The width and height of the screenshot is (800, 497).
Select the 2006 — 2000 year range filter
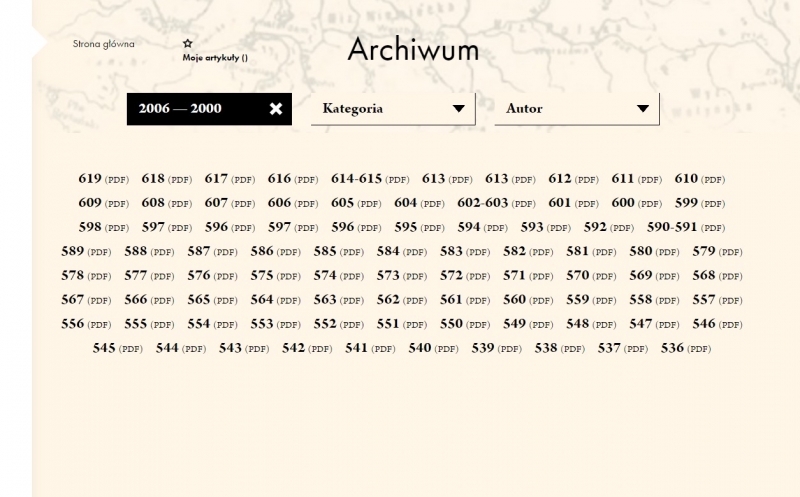tap(181, 109)
